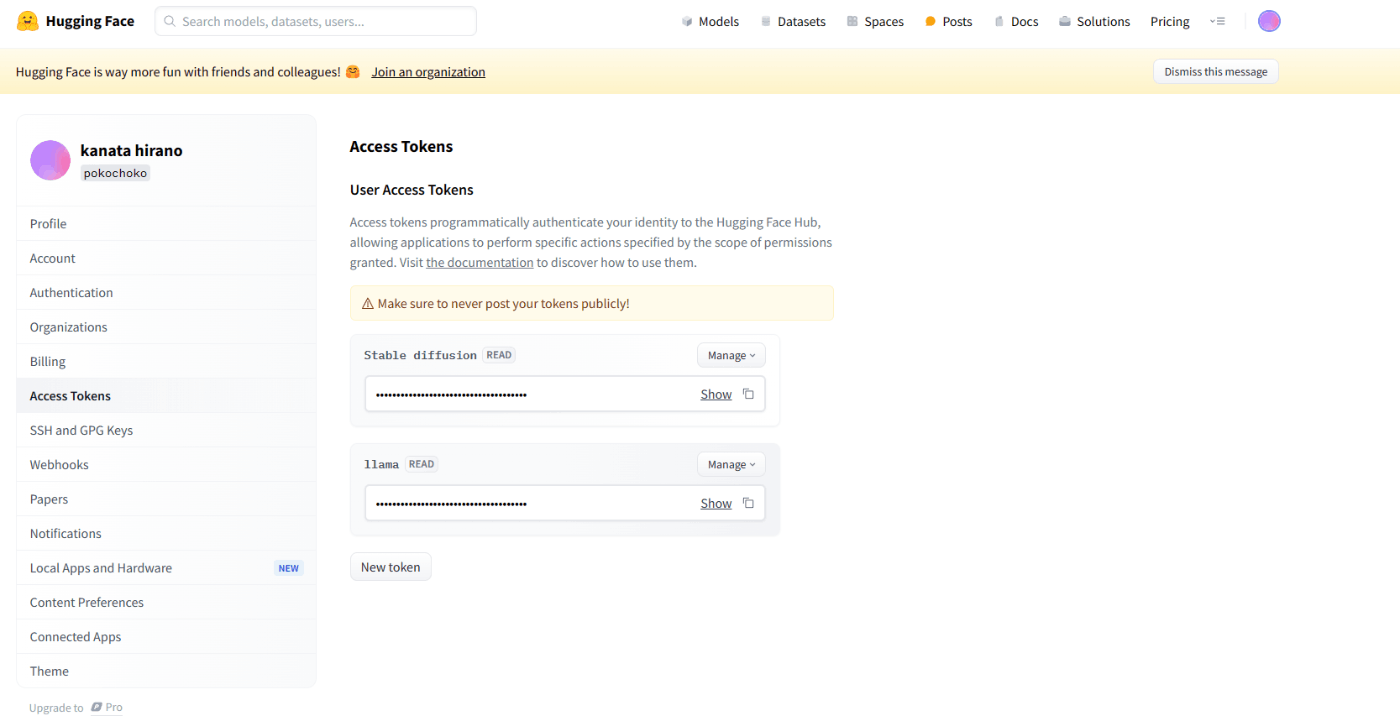Follow the Join an organization link
1400x721 pixels.
428,72
